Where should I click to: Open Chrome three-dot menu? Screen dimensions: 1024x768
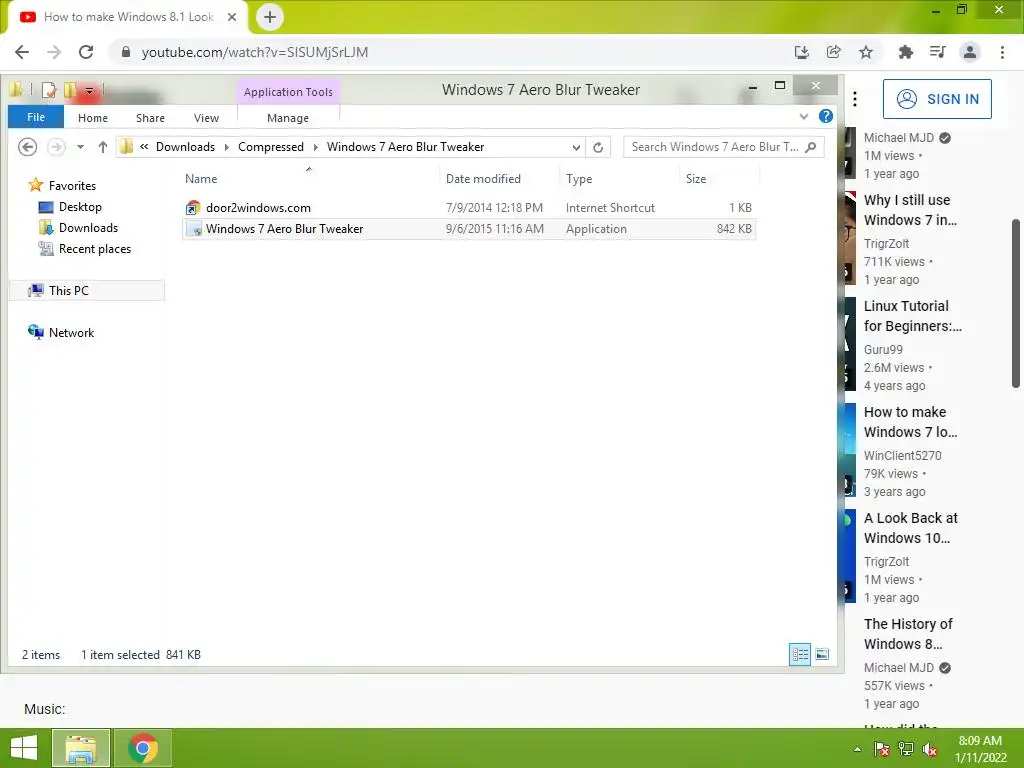click(x=1002, y=52)
